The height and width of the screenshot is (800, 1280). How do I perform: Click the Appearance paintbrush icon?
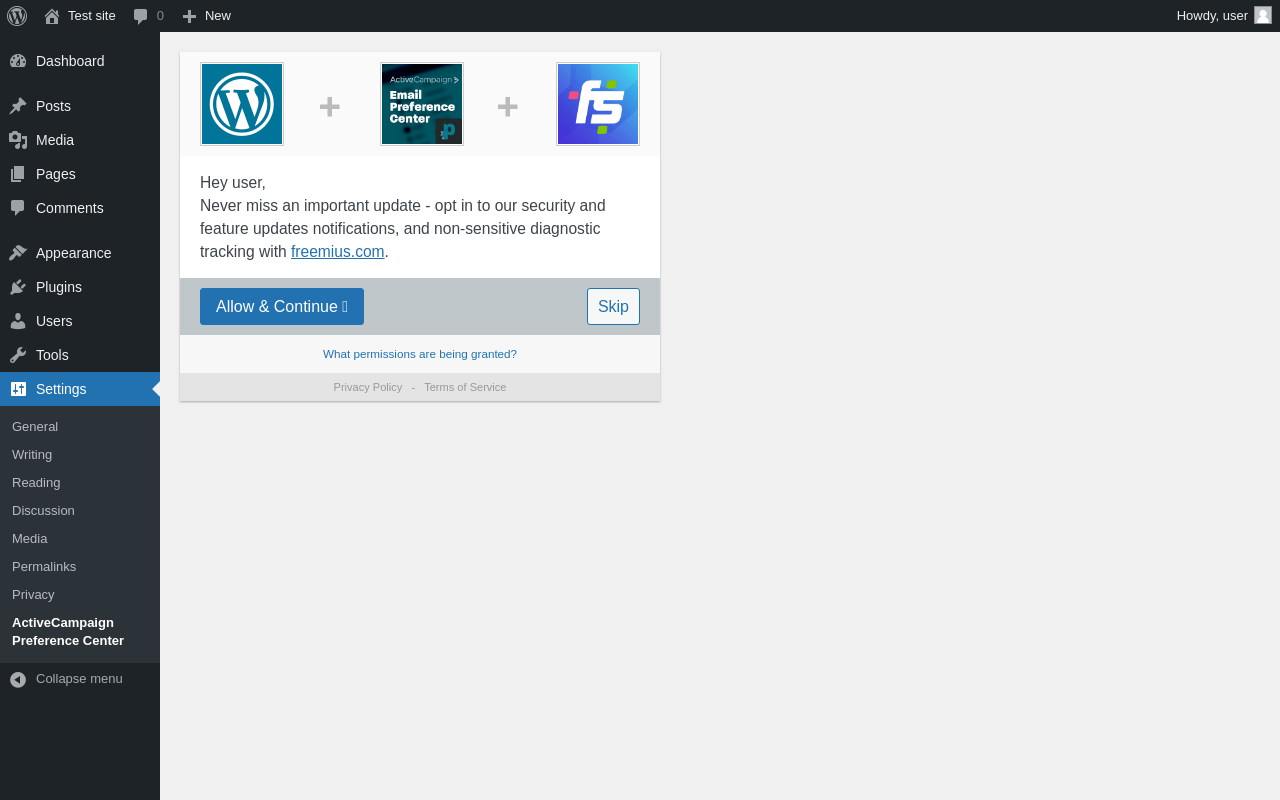pyautogui.click(x=18, y=253)
